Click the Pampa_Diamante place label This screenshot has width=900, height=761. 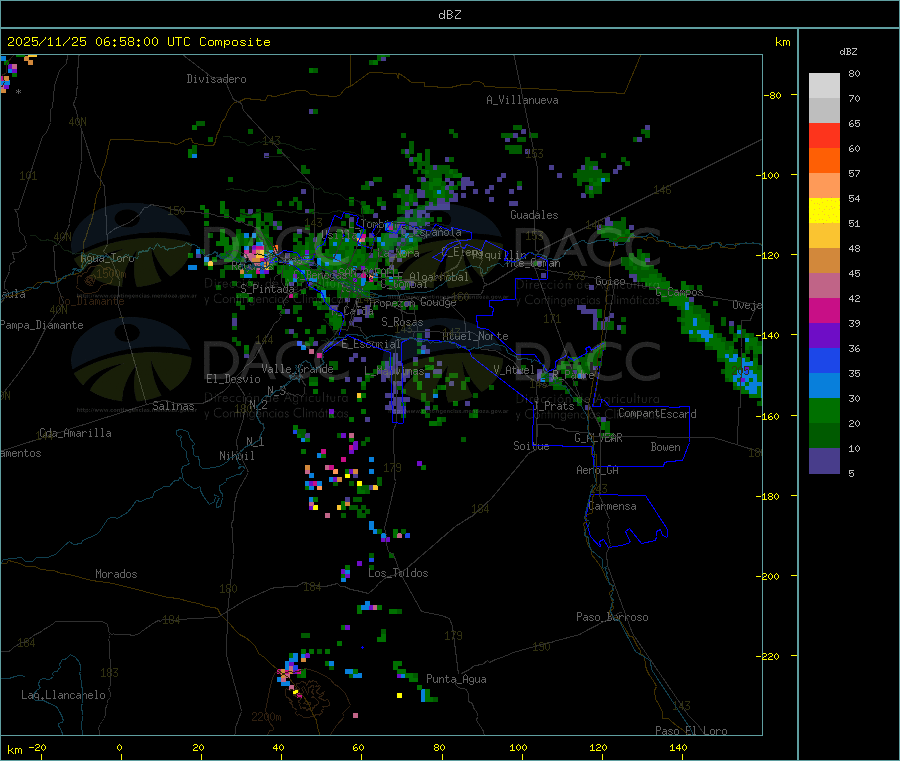pos(42,325)
